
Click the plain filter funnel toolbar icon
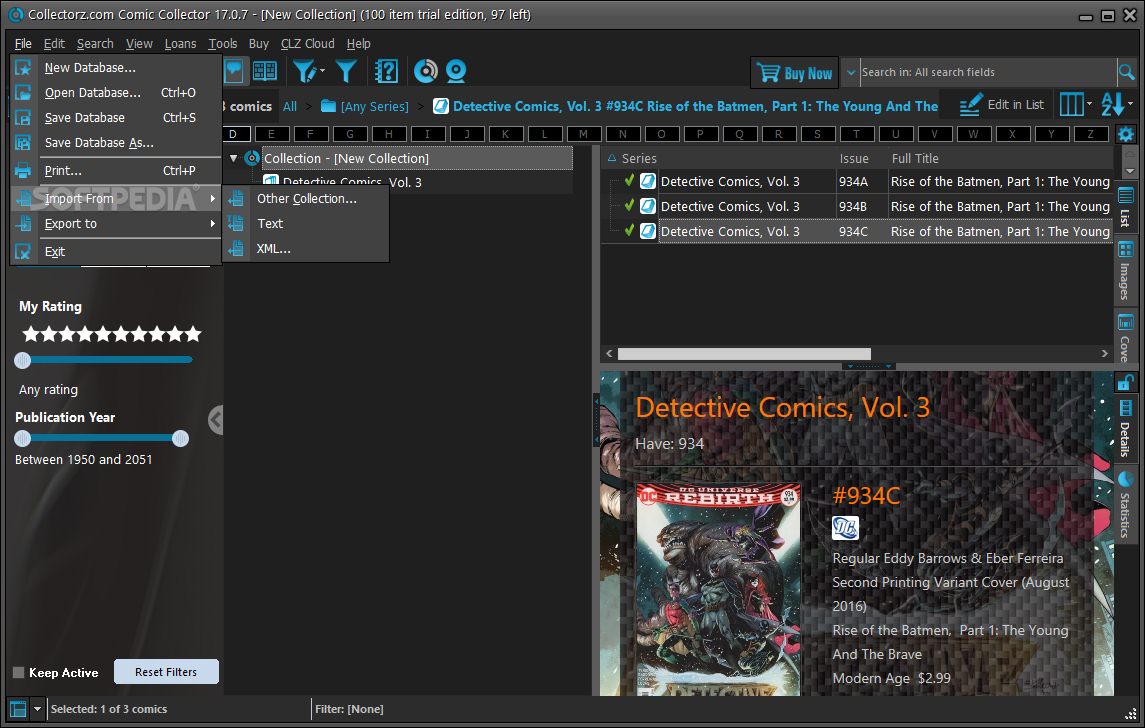[346, 71]
